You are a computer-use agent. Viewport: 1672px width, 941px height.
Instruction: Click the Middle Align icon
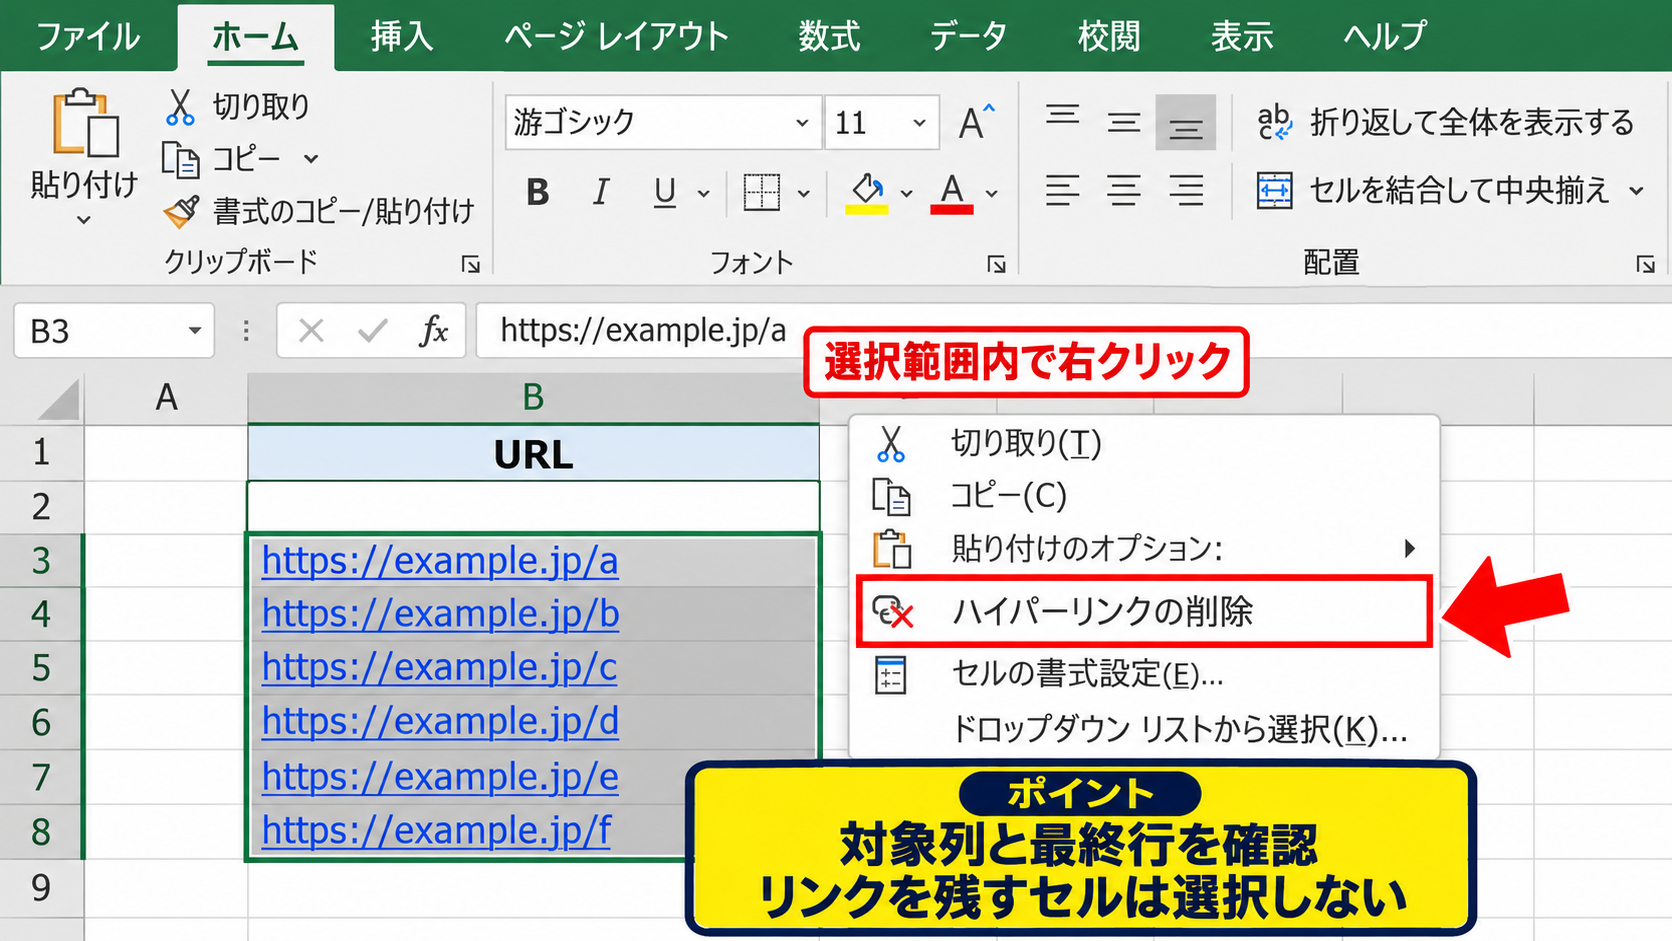tap(1124, 122)
